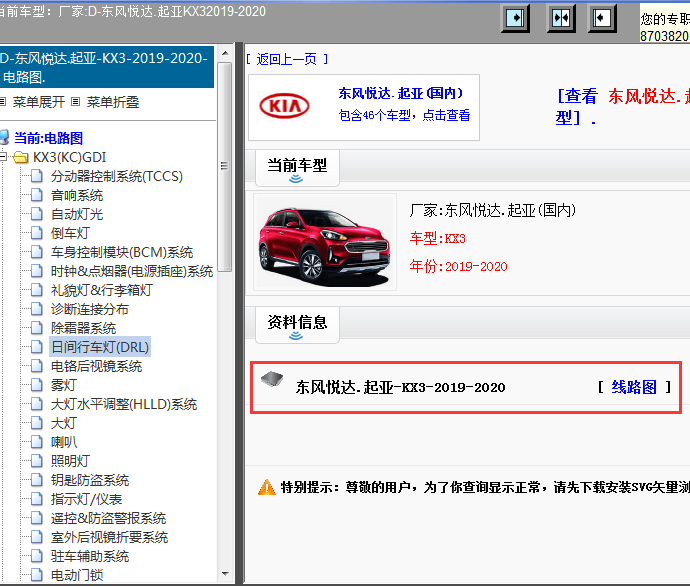
Task: Click the KIA logo
Action: (284, 106)
